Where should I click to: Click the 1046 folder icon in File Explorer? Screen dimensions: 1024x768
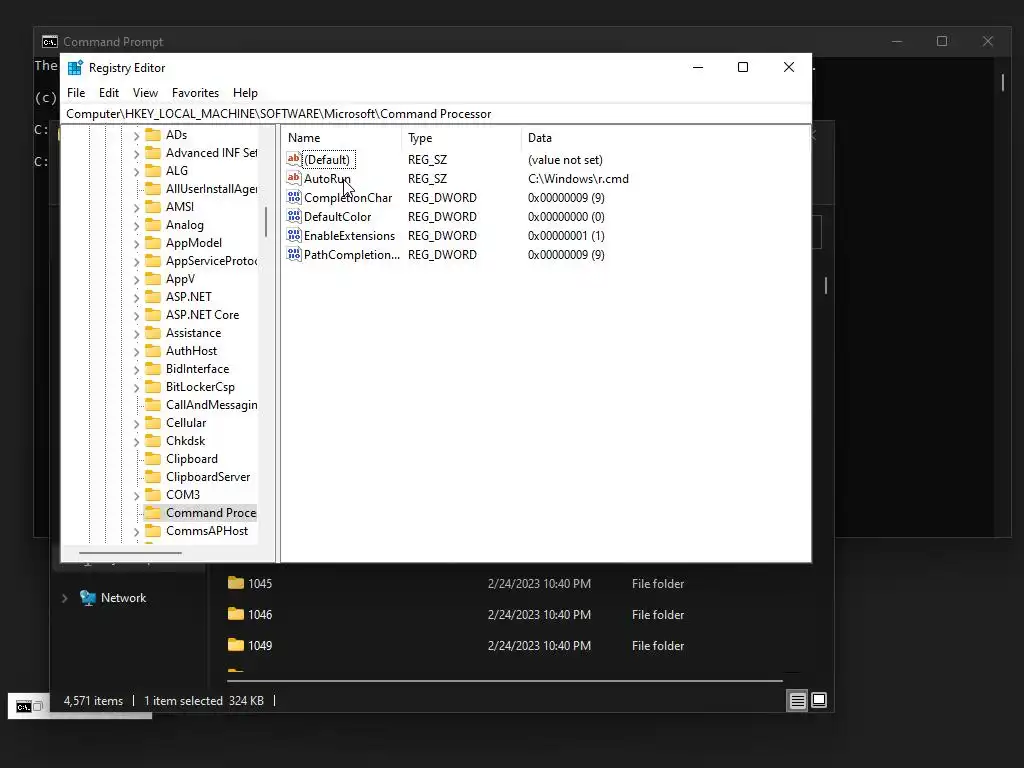click(x=236, y=614)
